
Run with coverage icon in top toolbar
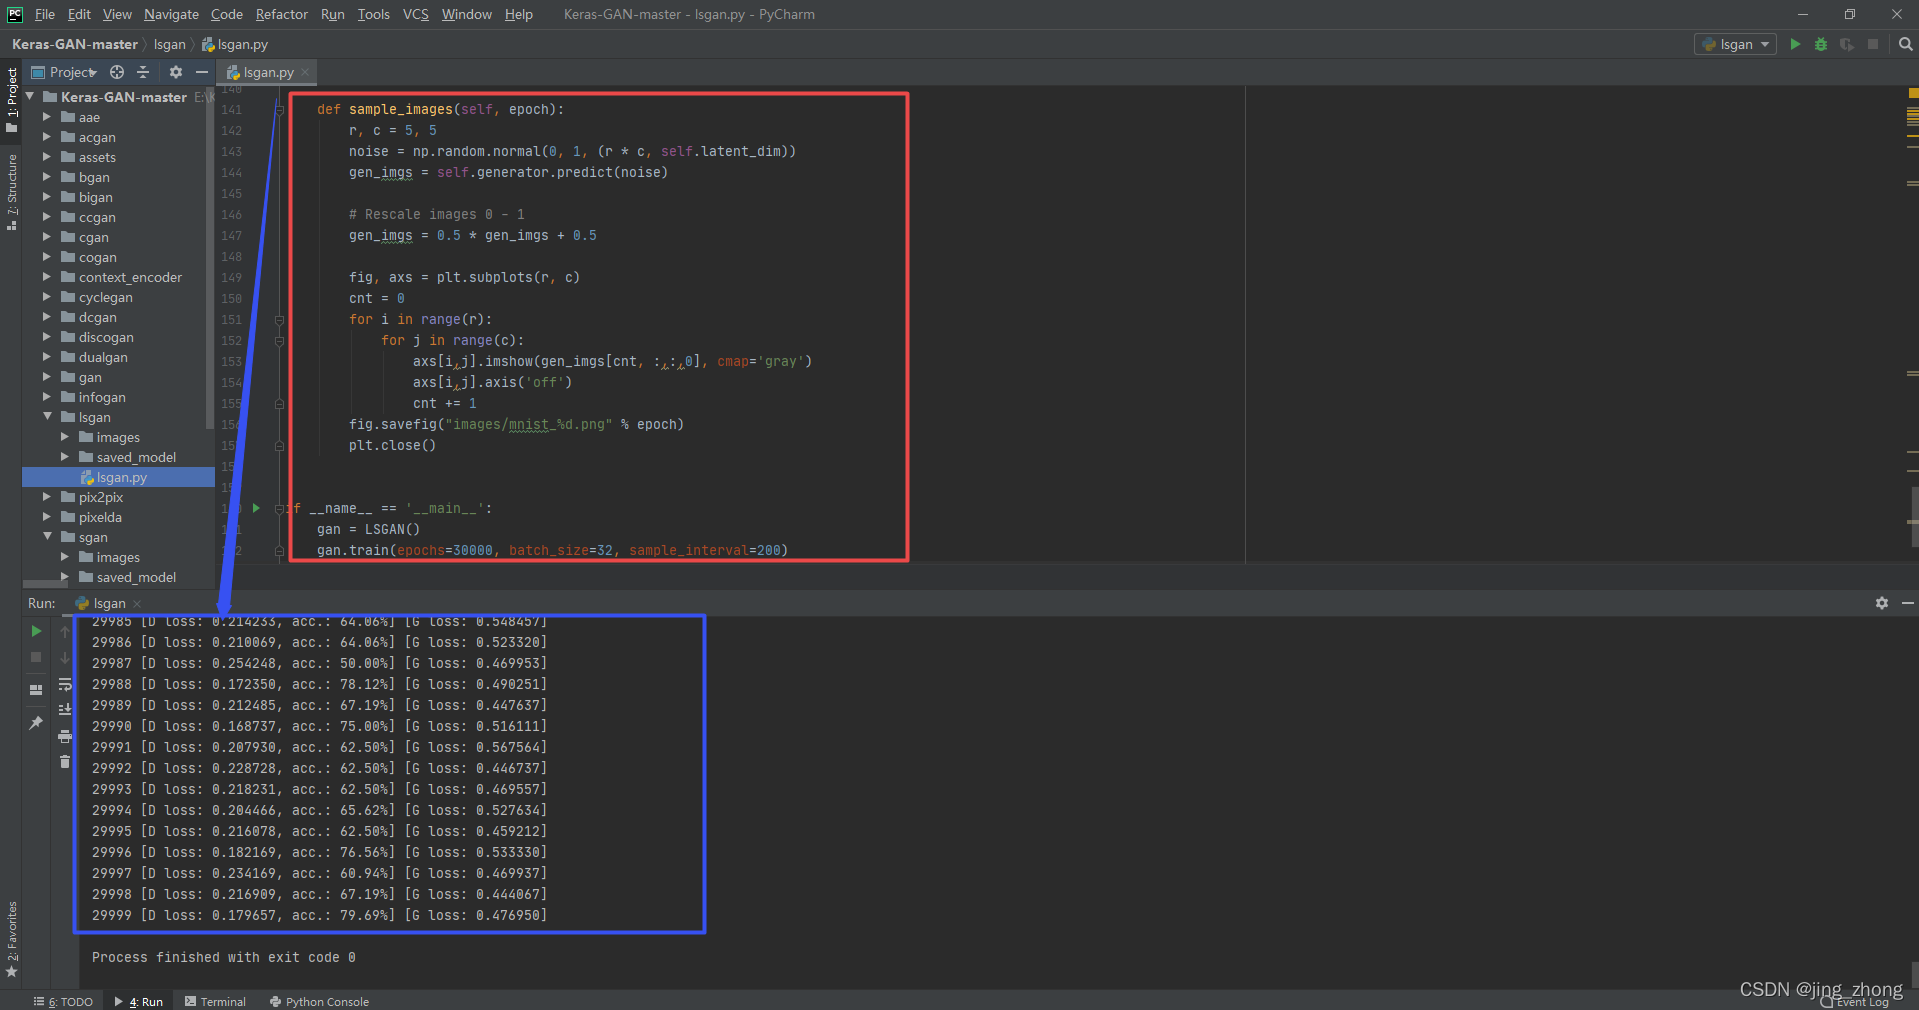[1847, 44]
